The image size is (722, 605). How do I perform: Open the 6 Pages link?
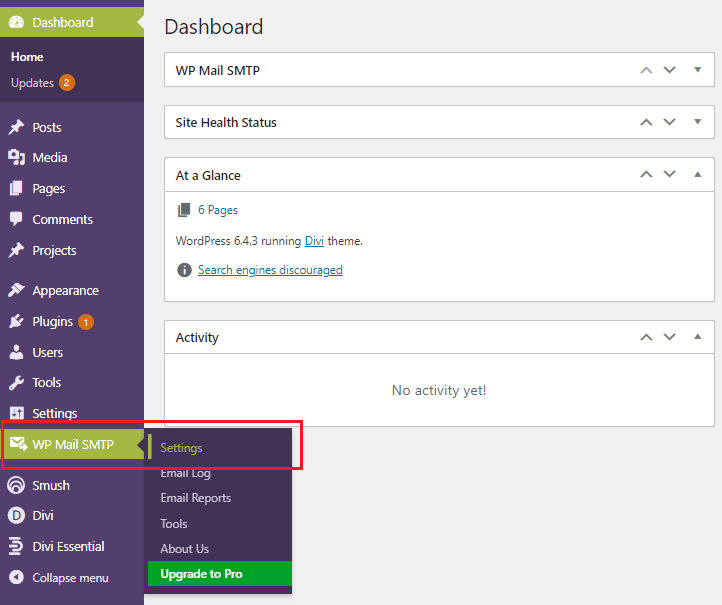tap(218, 210)
